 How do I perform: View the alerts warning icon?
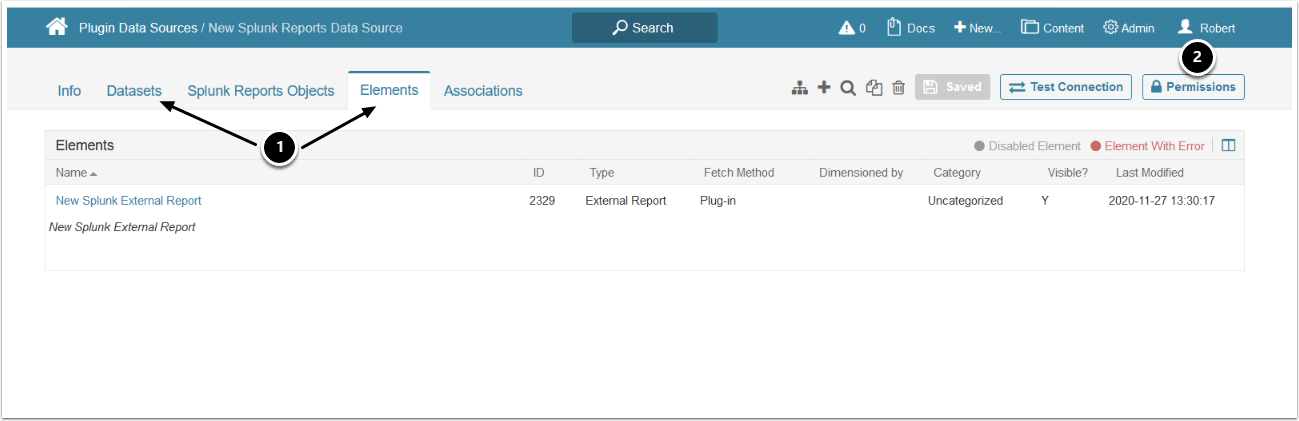[846, 28]
